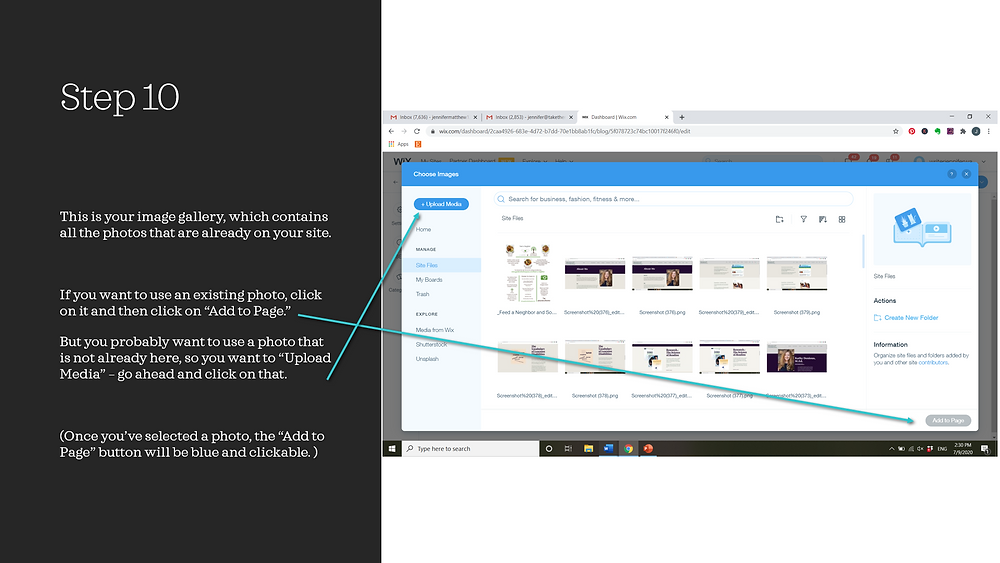Click the Upload Media button

(x=441, y=204)
